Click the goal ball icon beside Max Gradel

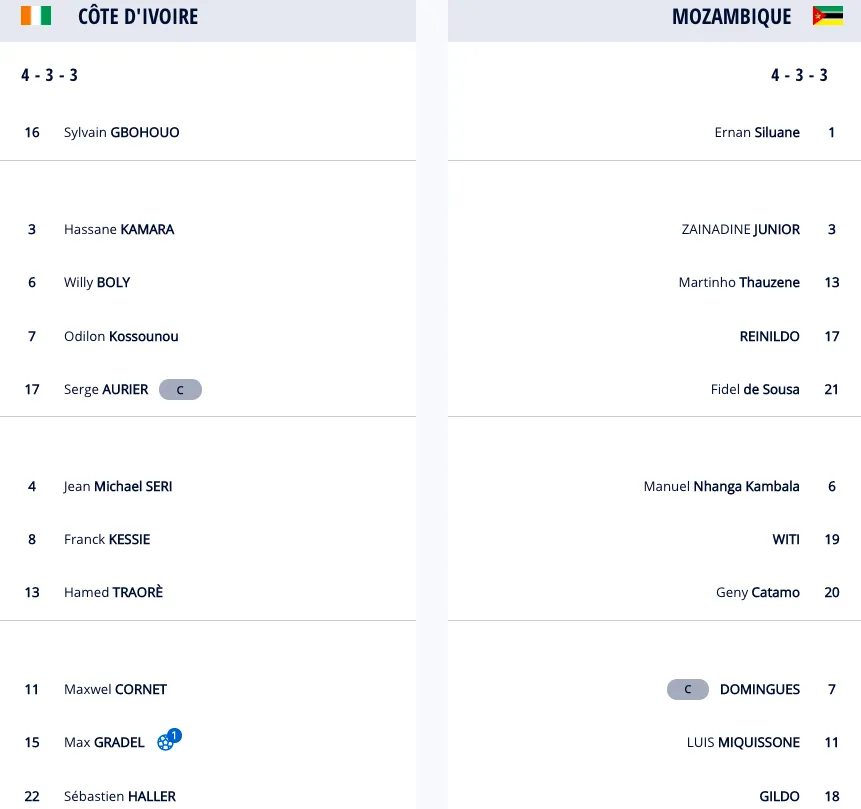pos(166,742)
